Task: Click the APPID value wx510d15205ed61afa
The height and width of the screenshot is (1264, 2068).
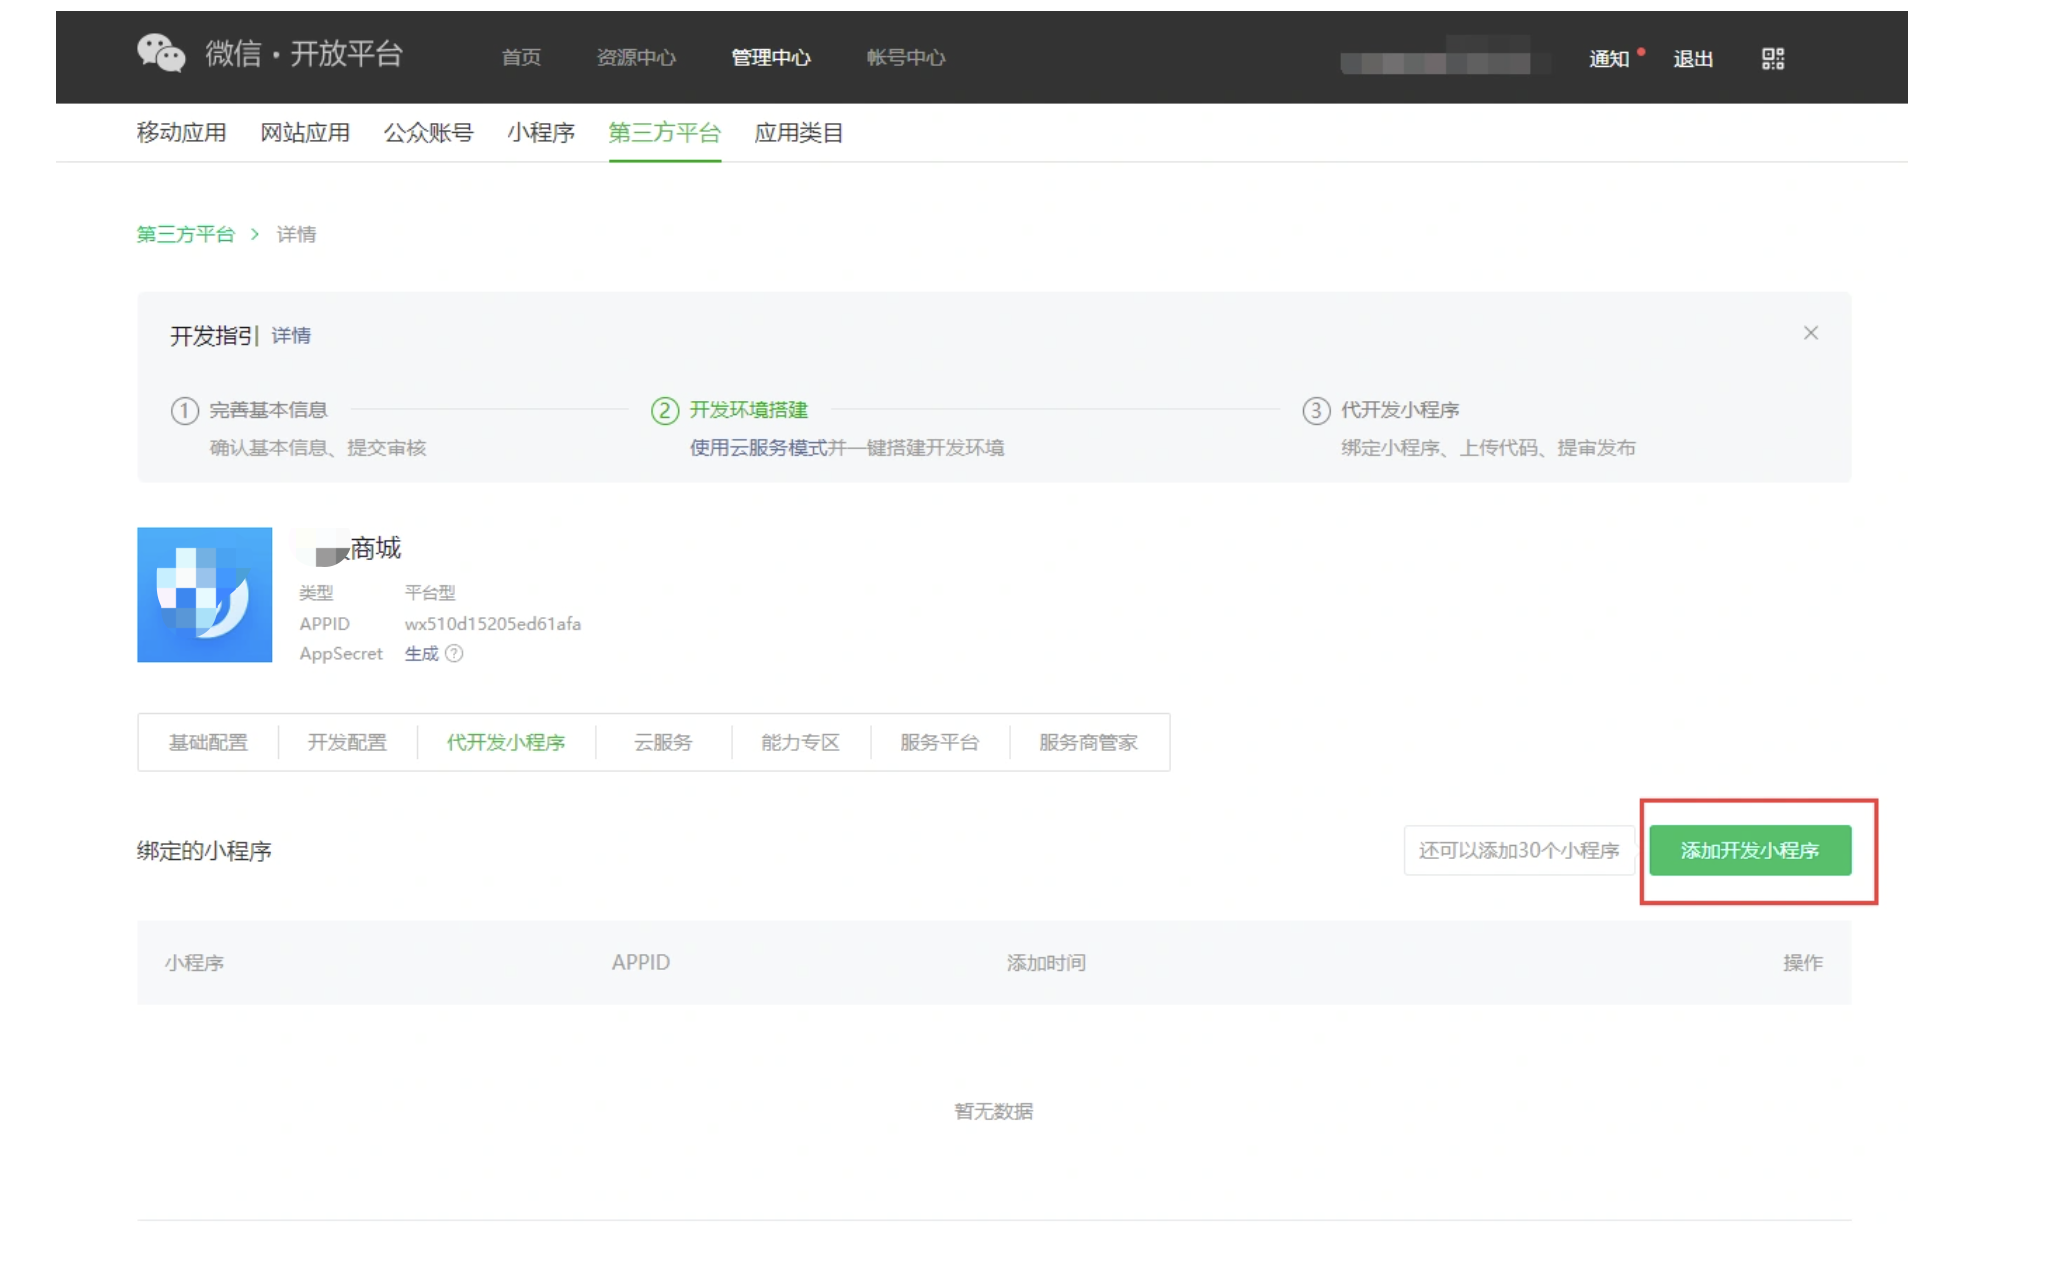Action: (x=493, y=623)
